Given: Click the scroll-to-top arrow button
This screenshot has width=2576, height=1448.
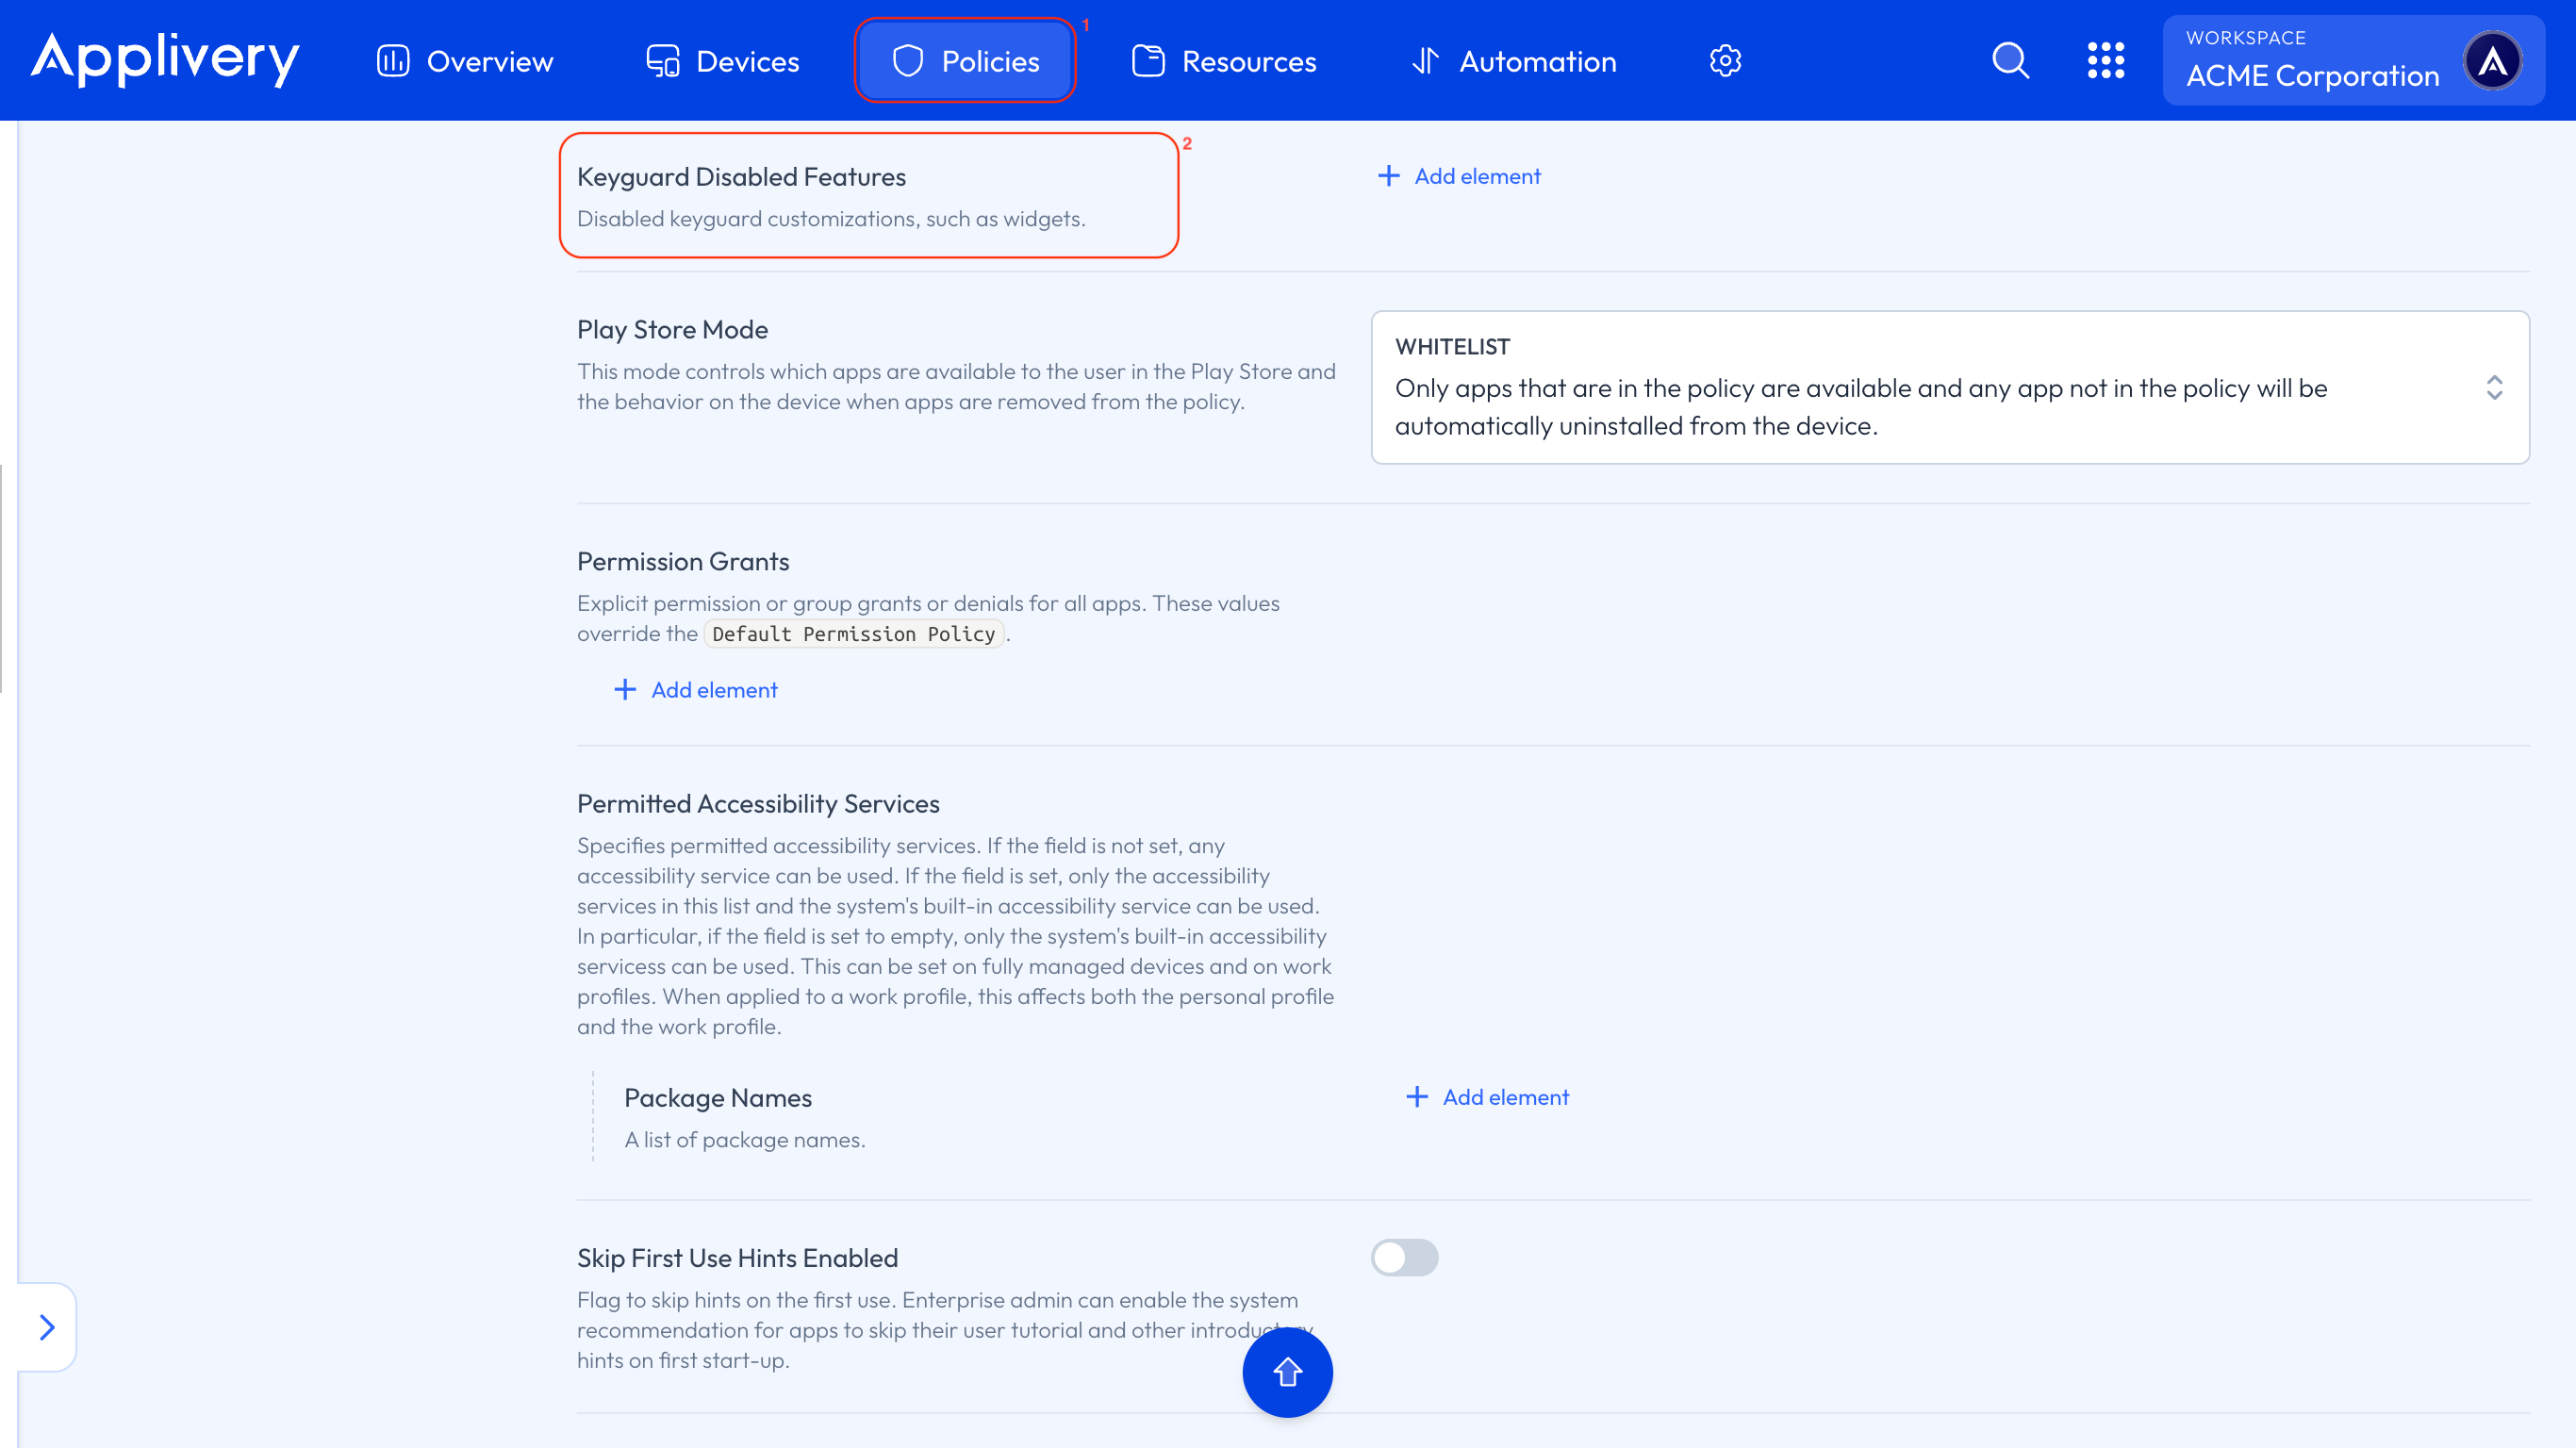Looking at the screenshot, I should [x=1287, y=1373].
